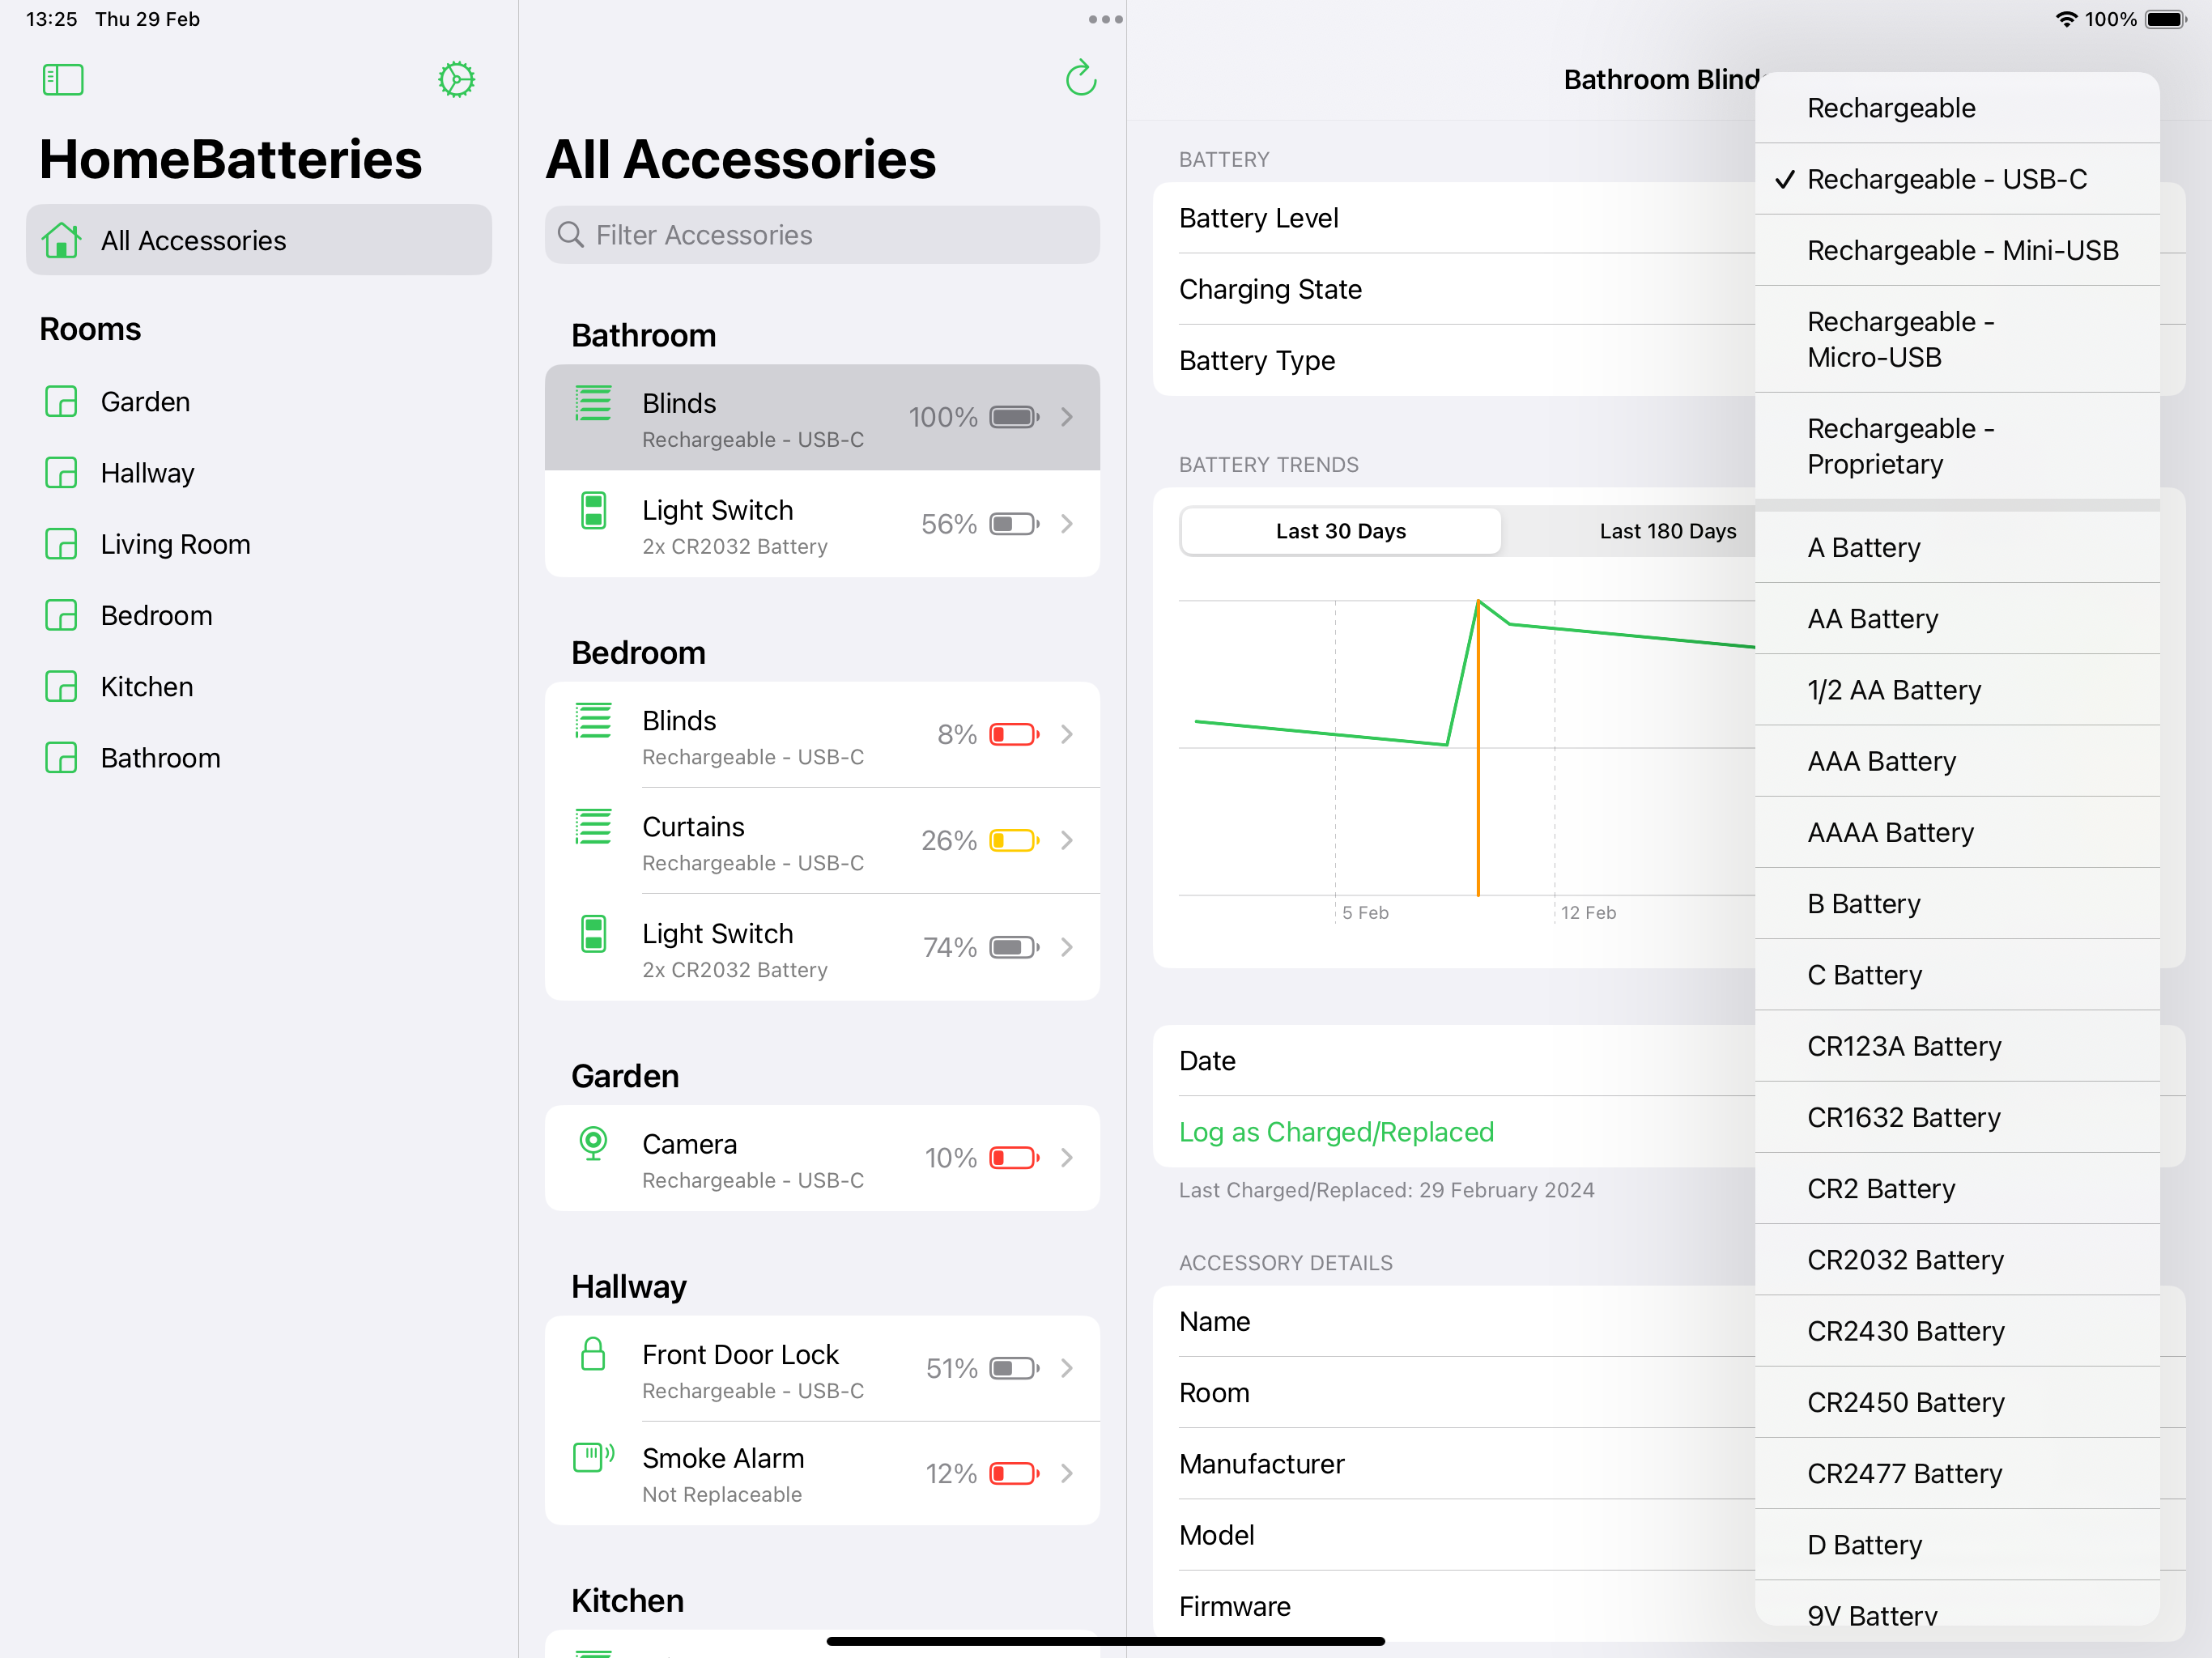Click the Bedroom room icon in sidebar
The image size is (2212, 1658).
click(x=62, y=615)
